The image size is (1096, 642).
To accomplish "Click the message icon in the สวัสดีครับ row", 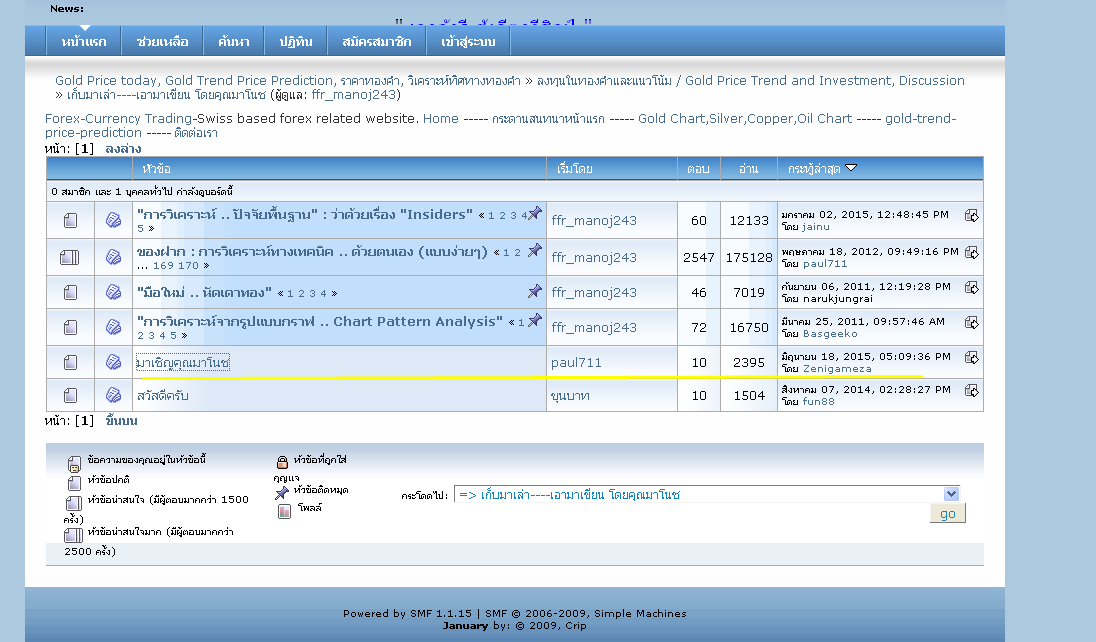I will (x=113, y=395).
